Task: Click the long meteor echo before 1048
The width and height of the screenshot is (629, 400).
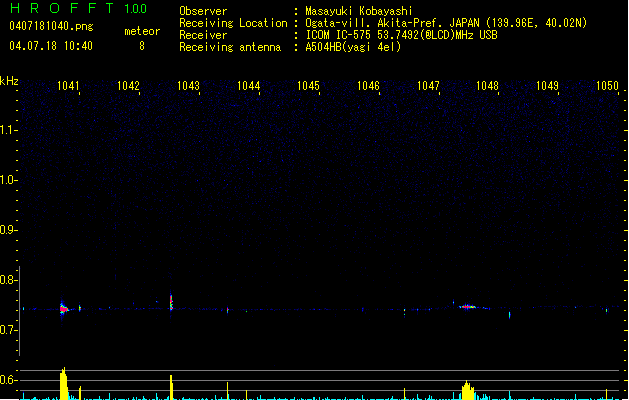Action: click(469, 307)
